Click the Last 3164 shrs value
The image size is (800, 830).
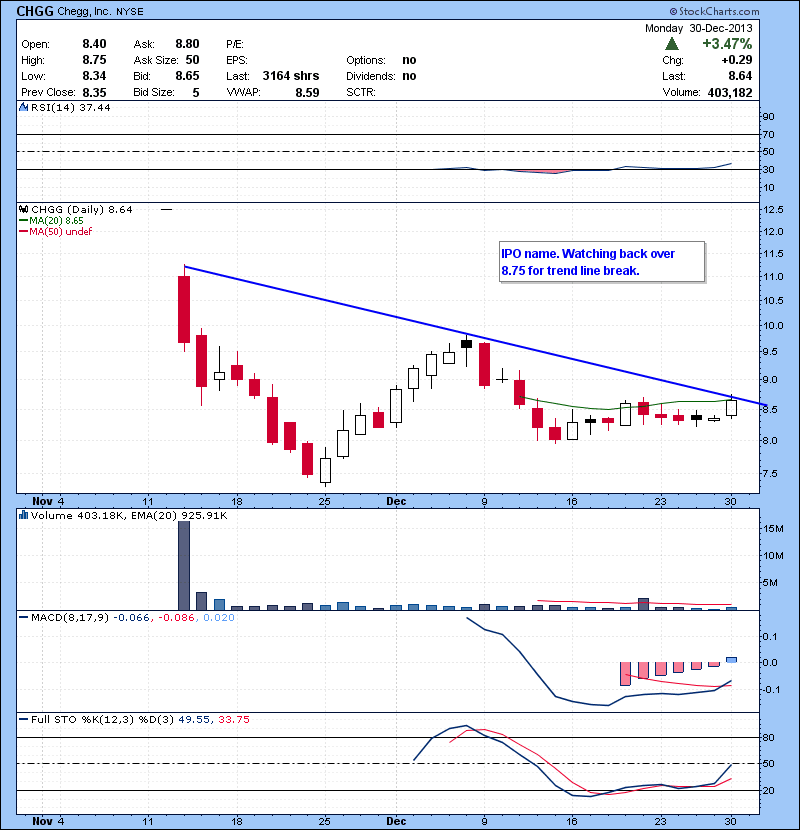291,76
